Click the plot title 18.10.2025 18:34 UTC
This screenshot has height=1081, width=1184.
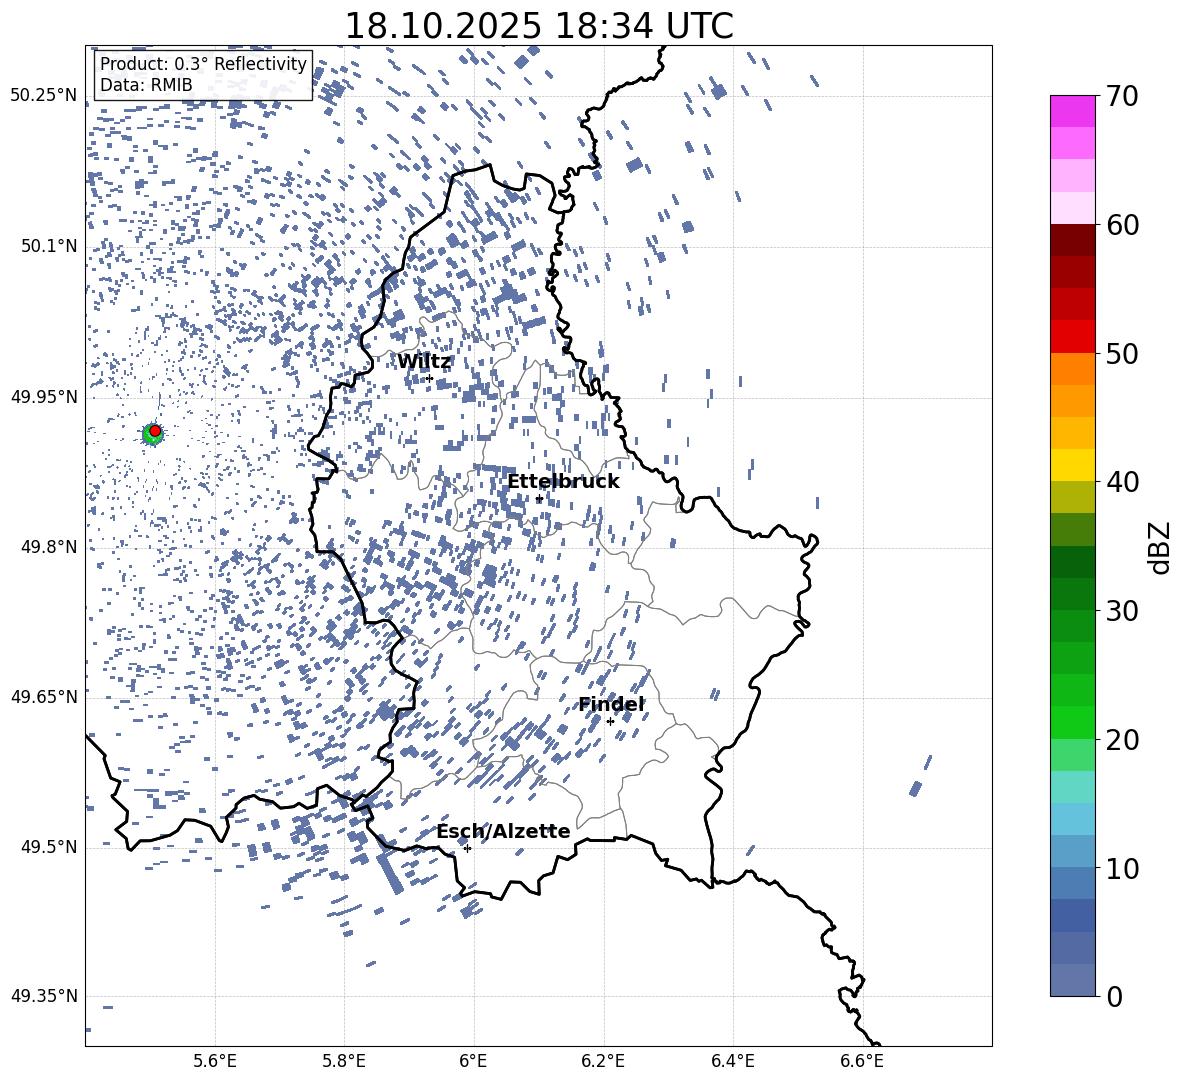[539, 26]
